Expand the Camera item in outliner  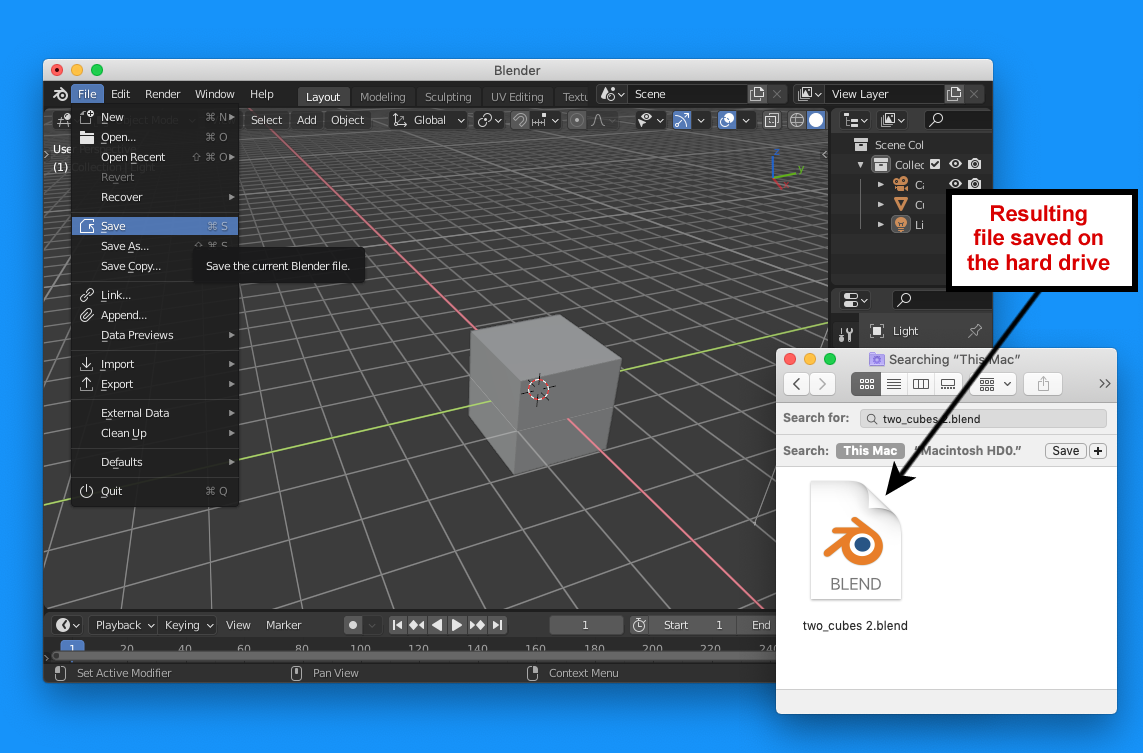(x=881, y=184)
